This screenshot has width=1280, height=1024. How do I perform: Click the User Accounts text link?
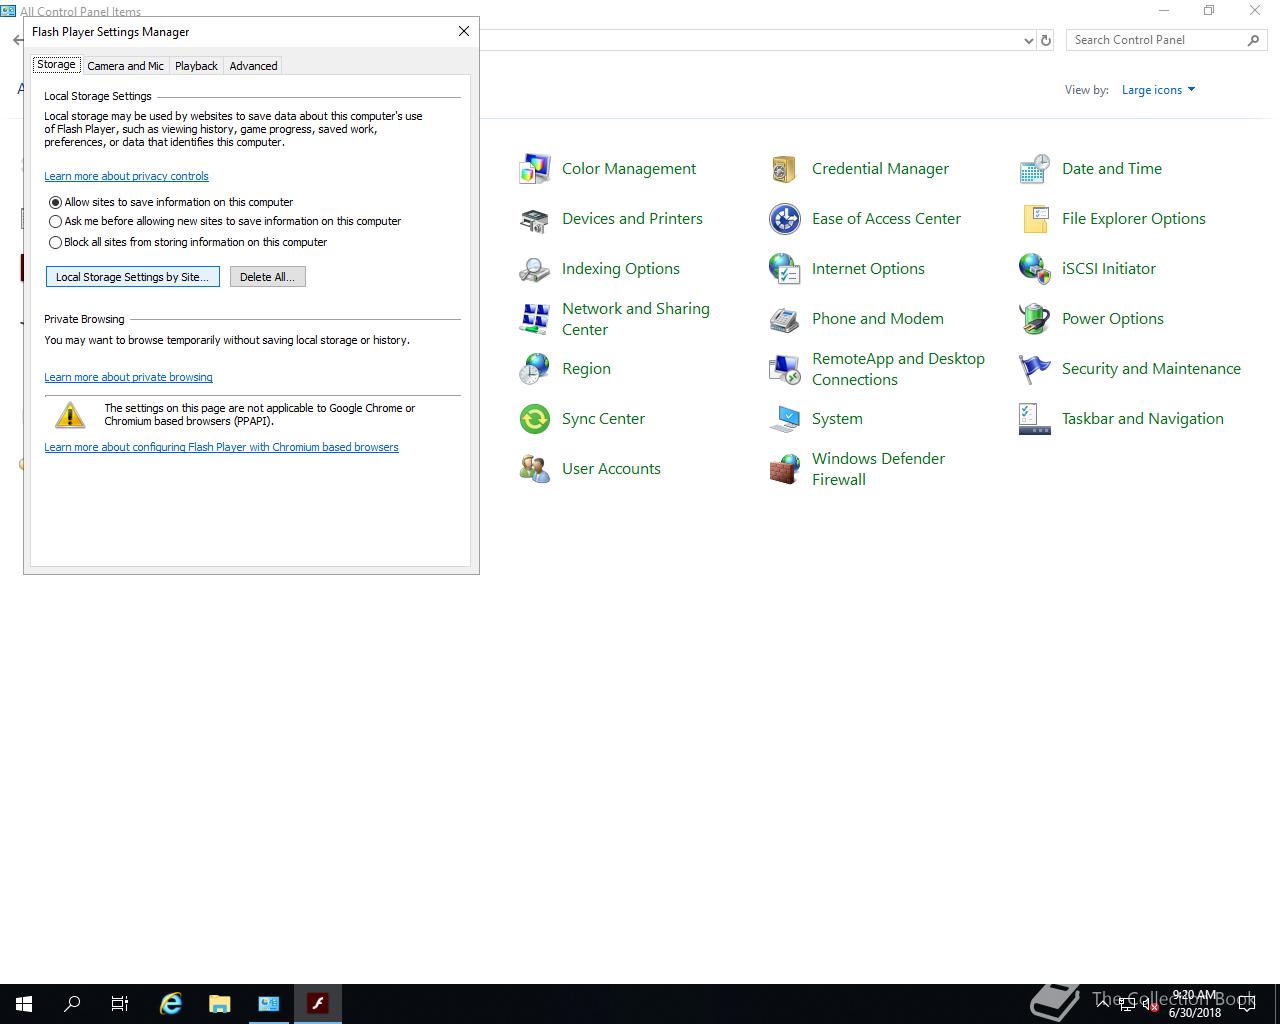coord(611,469)
